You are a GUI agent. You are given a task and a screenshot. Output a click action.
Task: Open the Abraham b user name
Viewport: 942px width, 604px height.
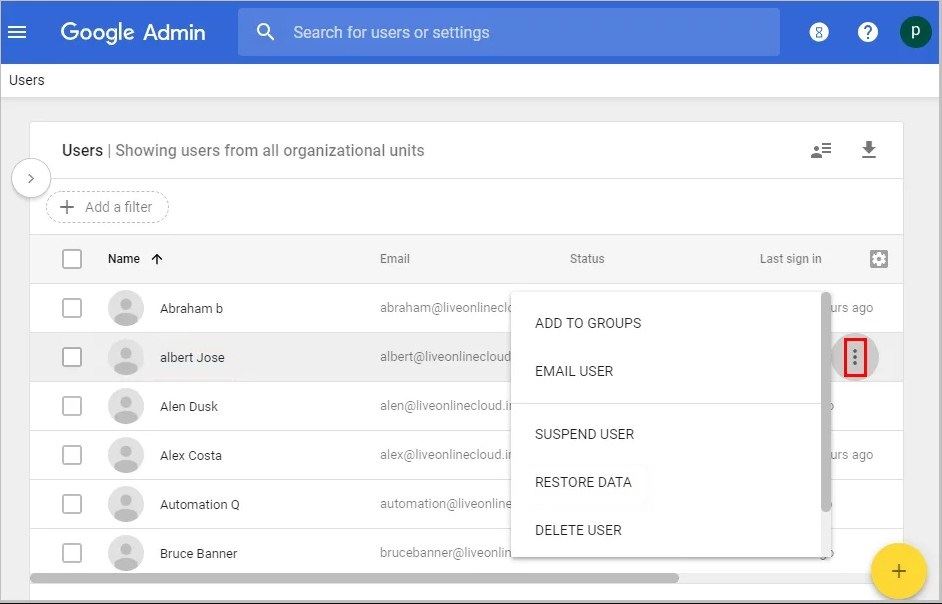pyautogui.click(x=191, y=309)
